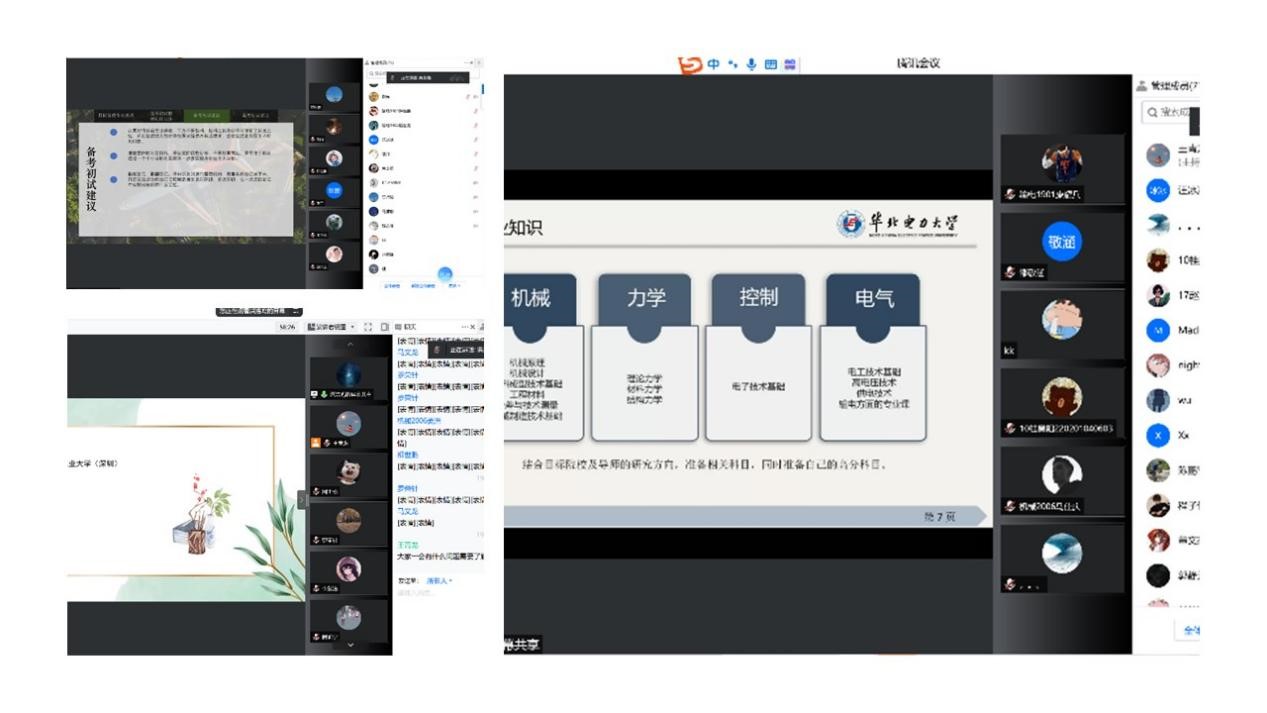The width and height of the screenshot is (1267, 713).
Task: Click the fullscreen icon in speaker view toolbar
Action: [368, 327]
